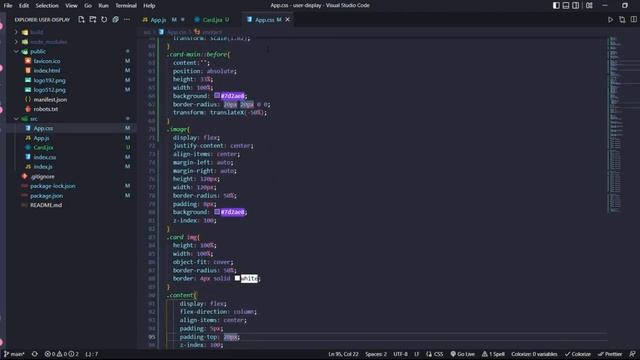This screenshot has width=640, height=360.
Task: Close the App.css tab
Action: click(x=287, y=20)
